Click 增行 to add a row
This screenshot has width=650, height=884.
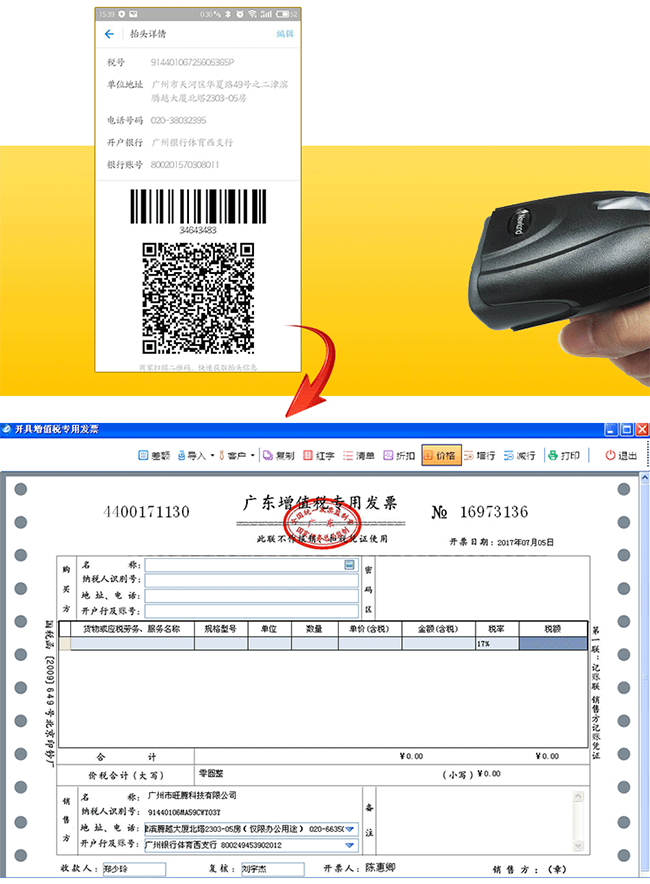point(480,455)
